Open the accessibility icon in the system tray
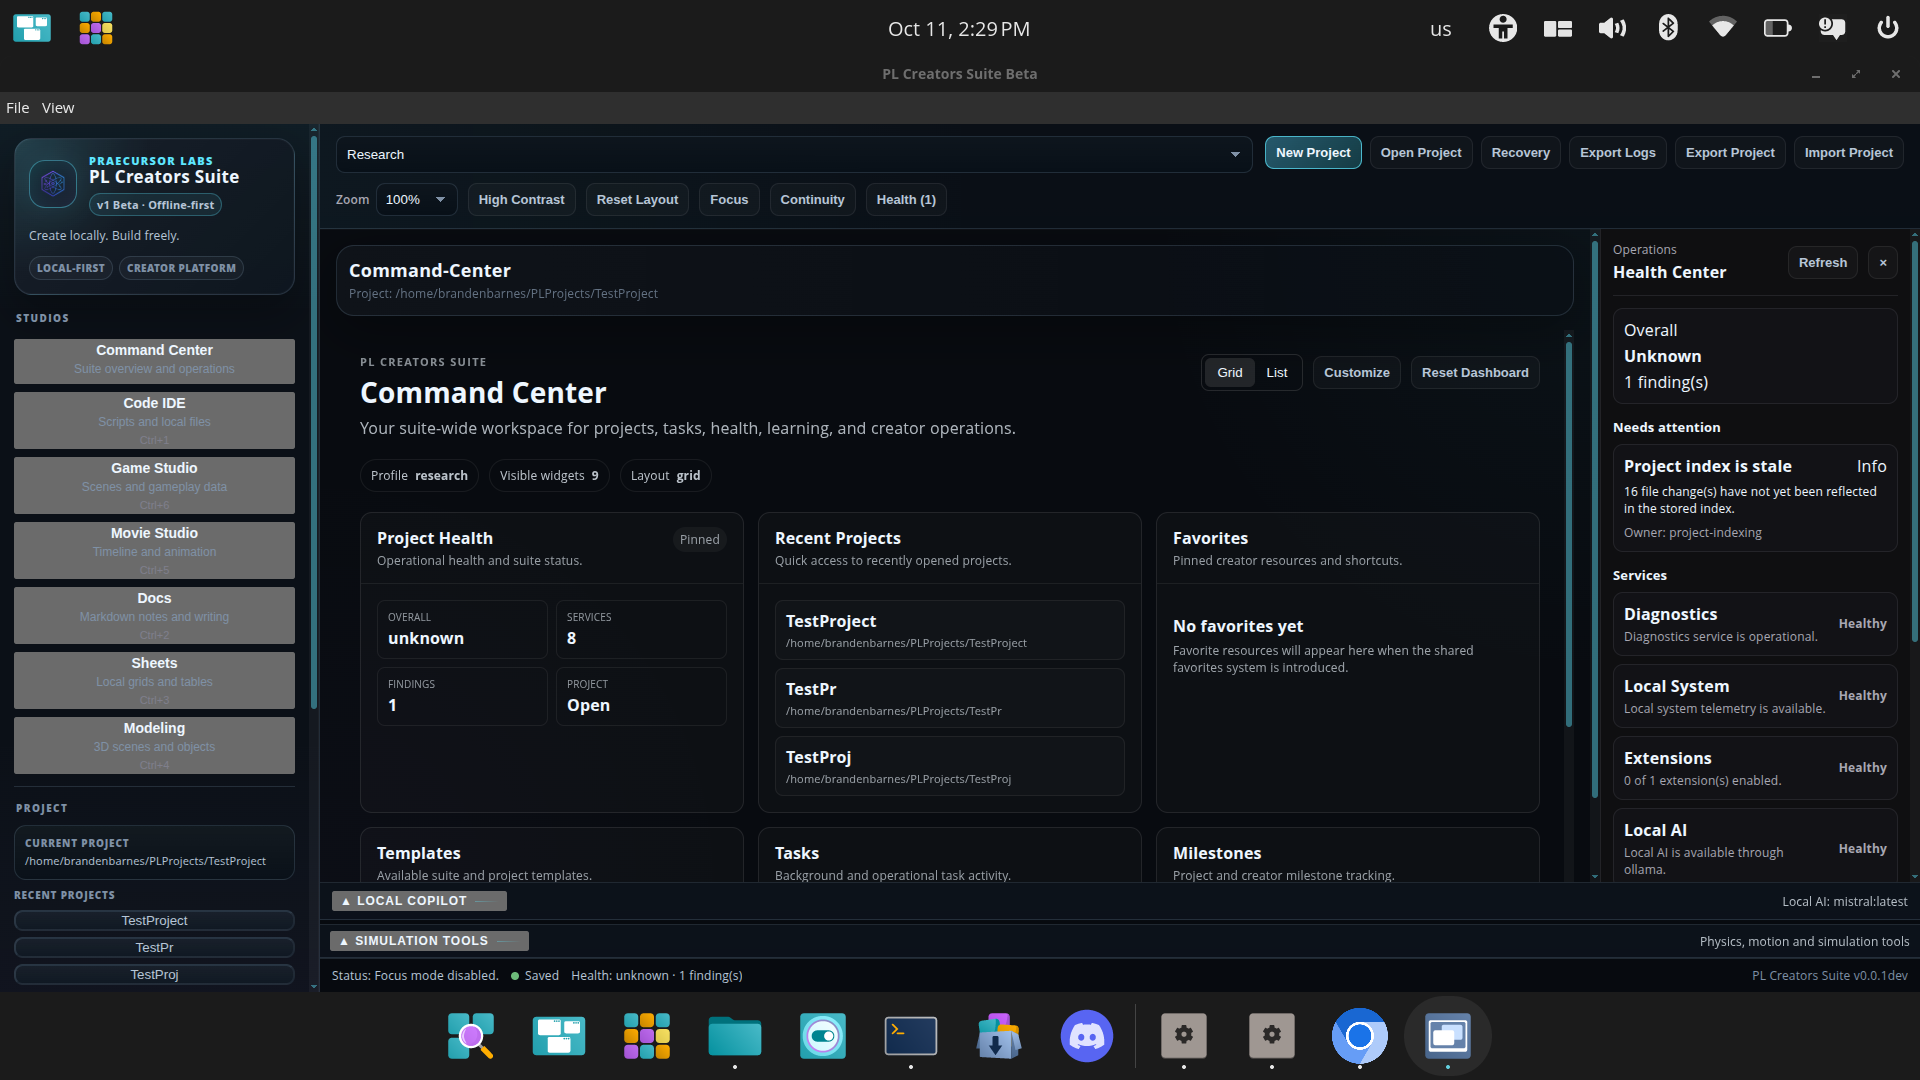This screenshot has width=1920, height=1080. point(1502,28)
